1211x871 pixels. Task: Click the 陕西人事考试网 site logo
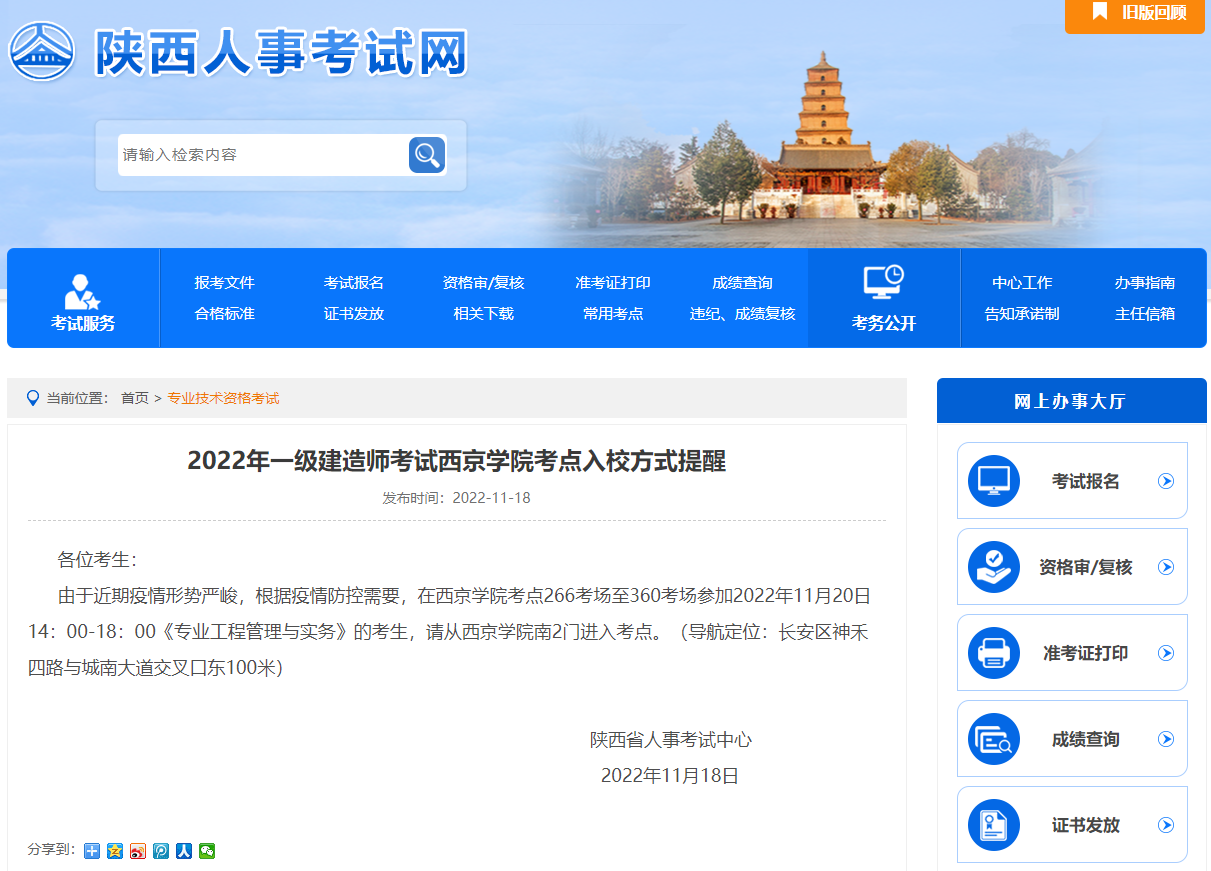click(x=238, y=50)
